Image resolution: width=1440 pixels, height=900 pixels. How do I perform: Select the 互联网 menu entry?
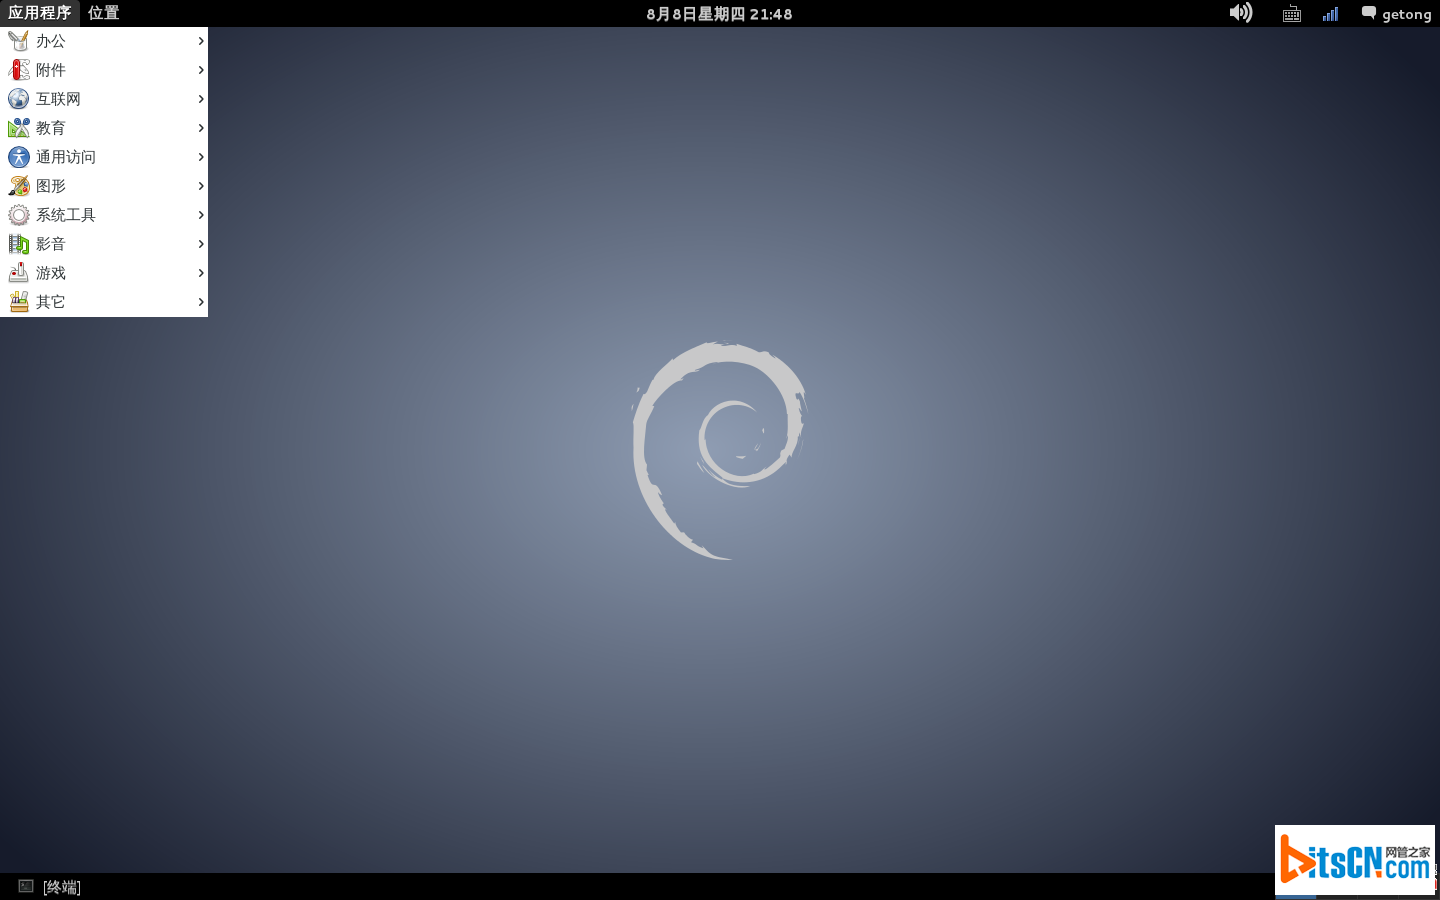(x=104, y=99)
